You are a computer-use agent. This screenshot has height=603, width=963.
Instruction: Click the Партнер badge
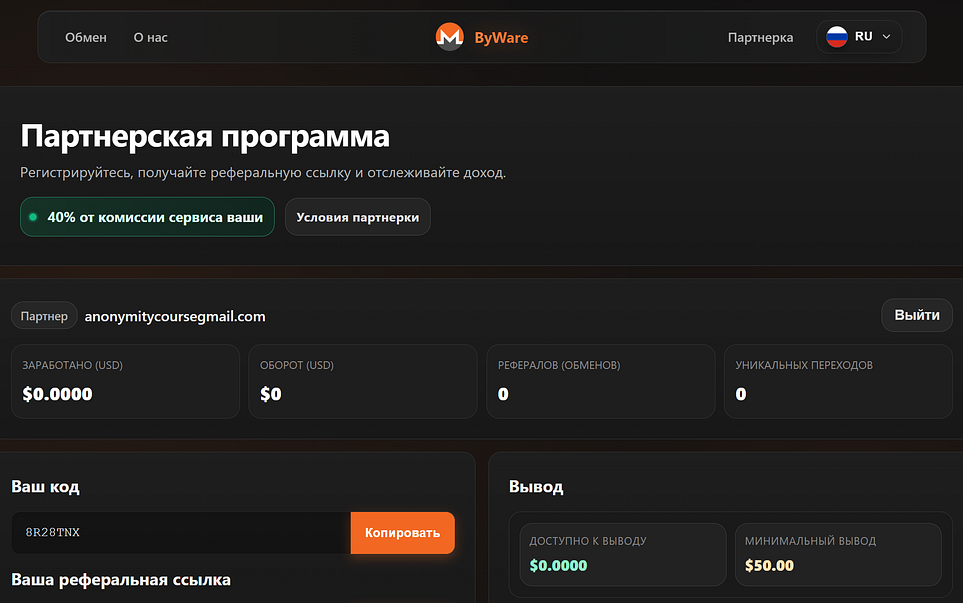pos(44,316)
